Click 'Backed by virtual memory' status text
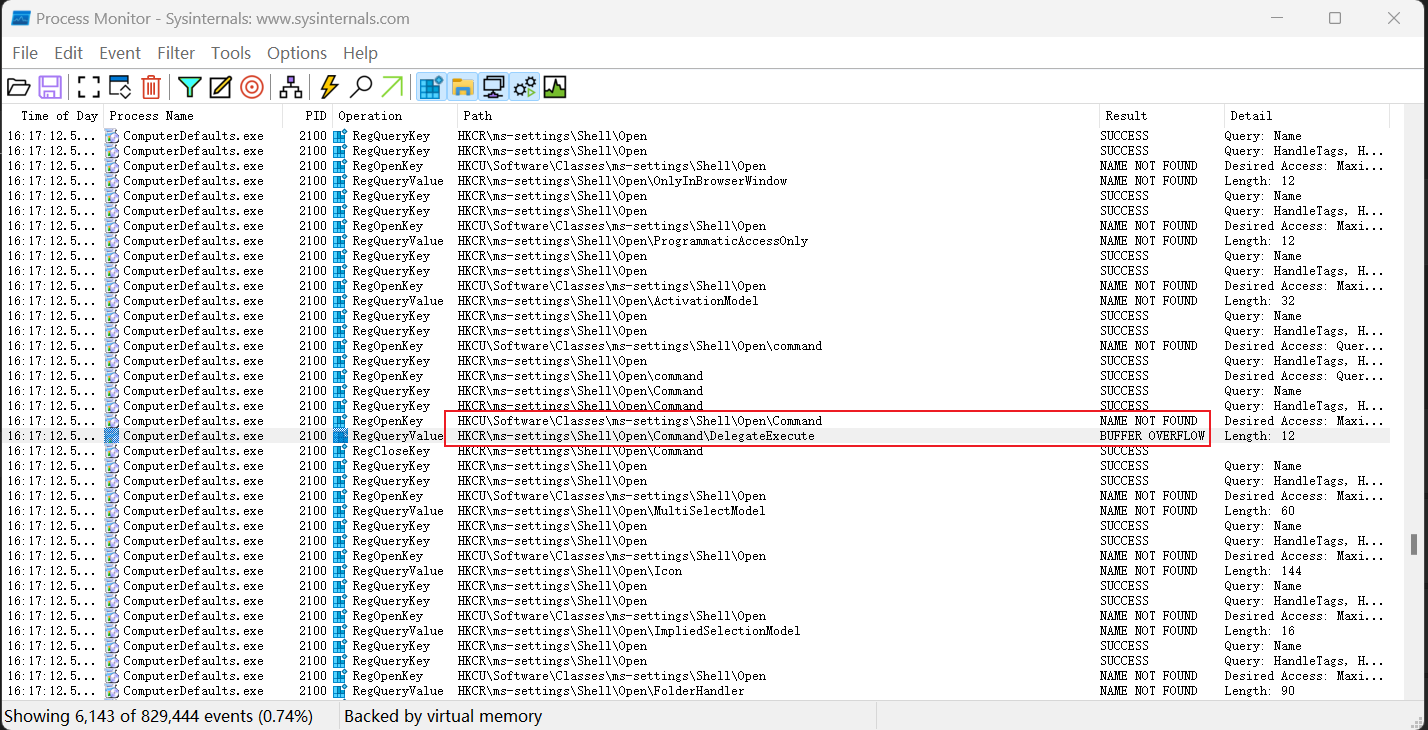 tap(443, 716)
